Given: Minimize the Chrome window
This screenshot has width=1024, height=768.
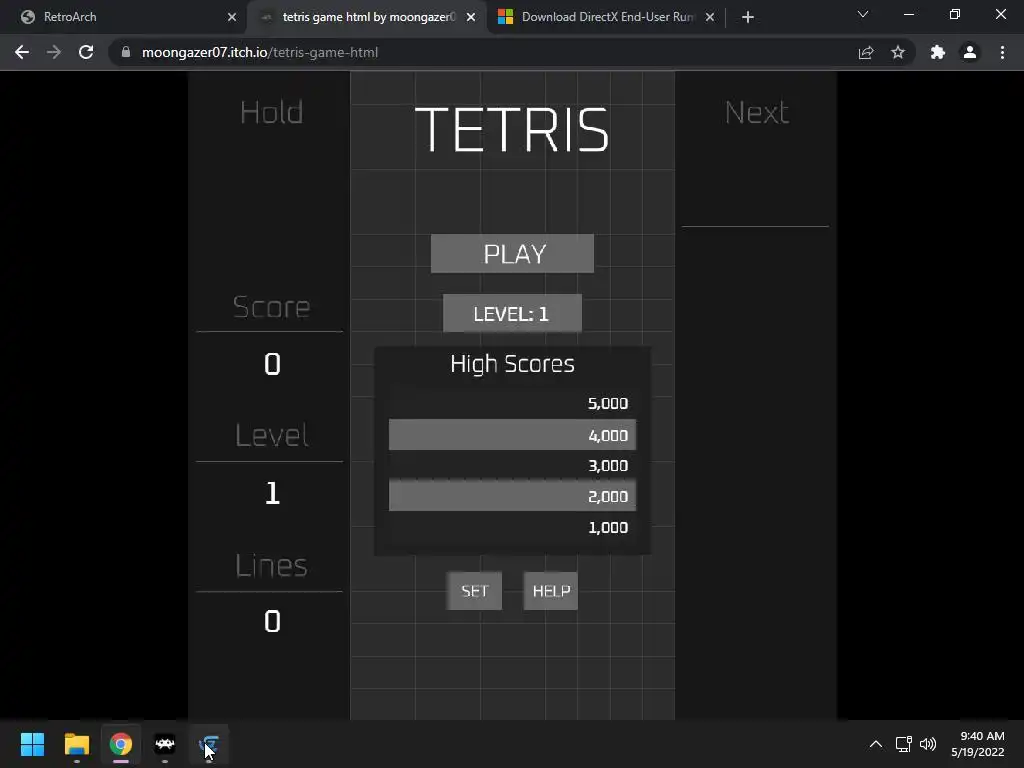Looking at the screenshot, I should click(x=908, y=14).
